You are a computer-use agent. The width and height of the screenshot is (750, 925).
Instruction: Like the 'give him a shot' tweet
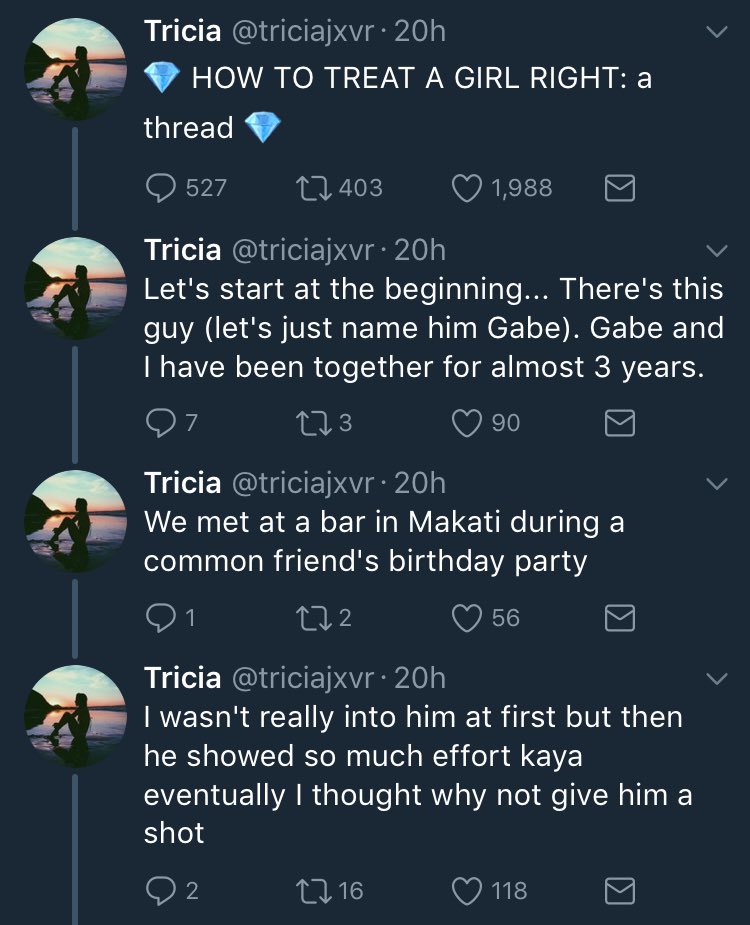pyautogui.click(x=467, y=890)
